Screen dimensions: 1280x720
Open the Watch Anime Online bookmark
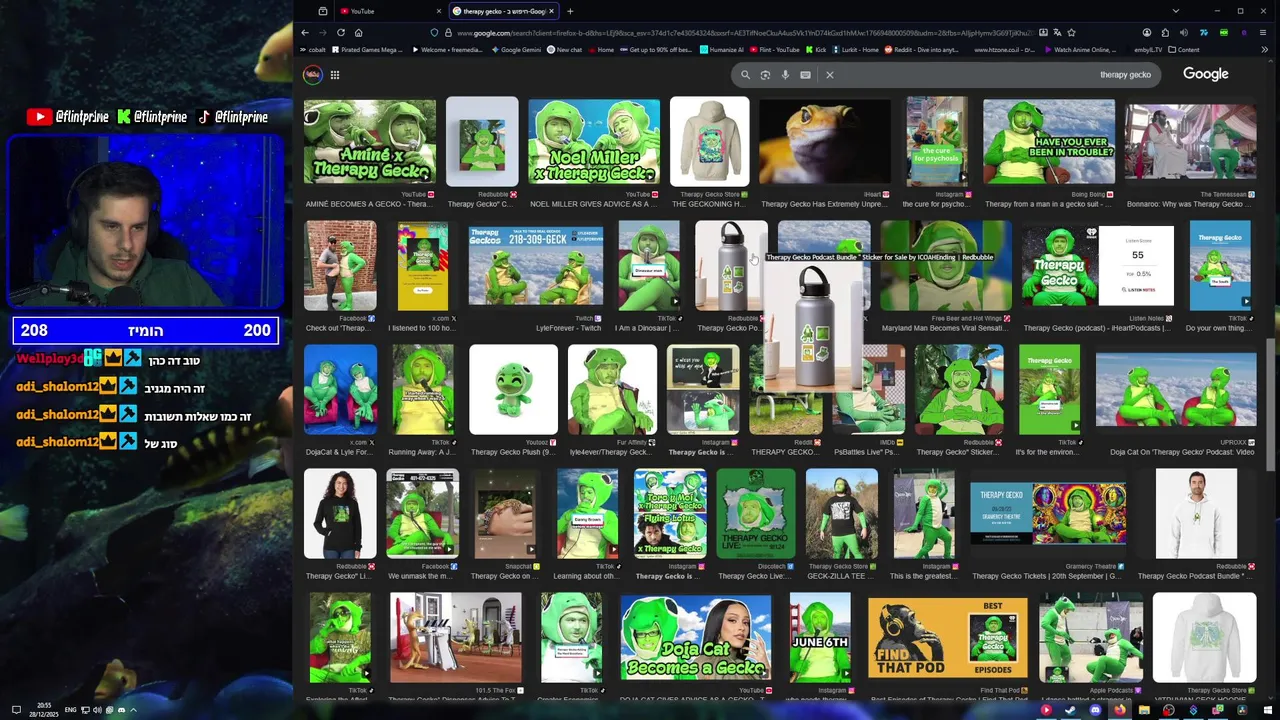click(1080, 49)
